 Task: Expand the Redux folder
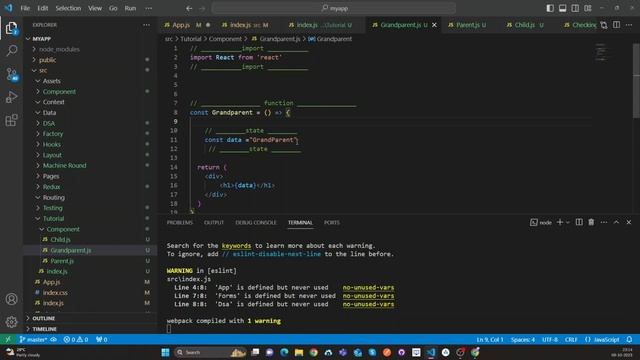(x=51, y=187)
